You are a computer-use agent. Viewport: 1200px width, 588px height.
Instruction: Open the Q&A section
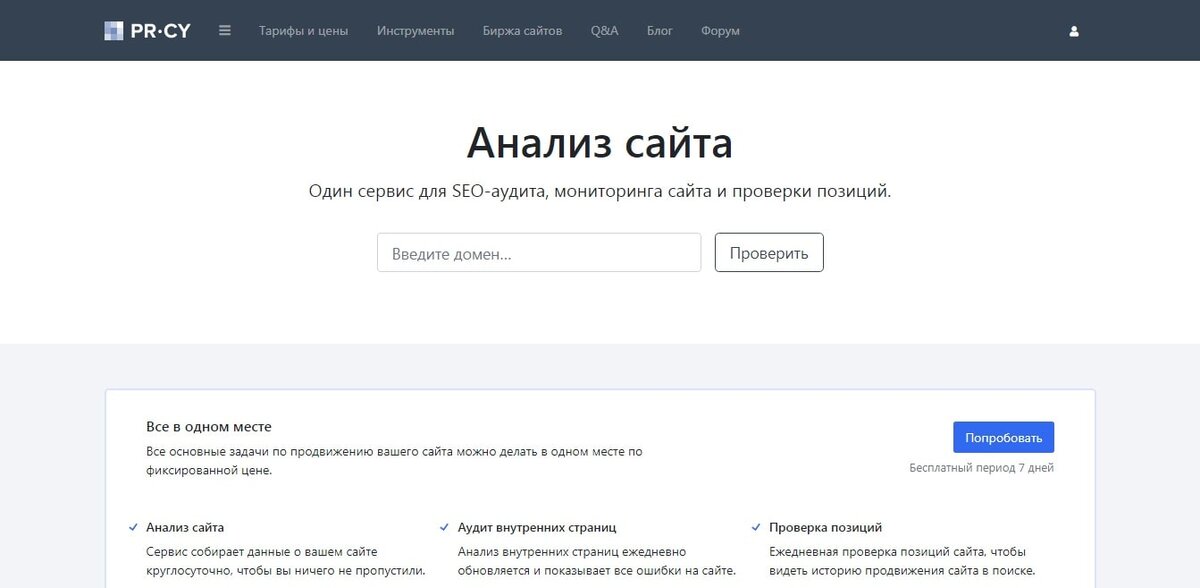[604, 31]
